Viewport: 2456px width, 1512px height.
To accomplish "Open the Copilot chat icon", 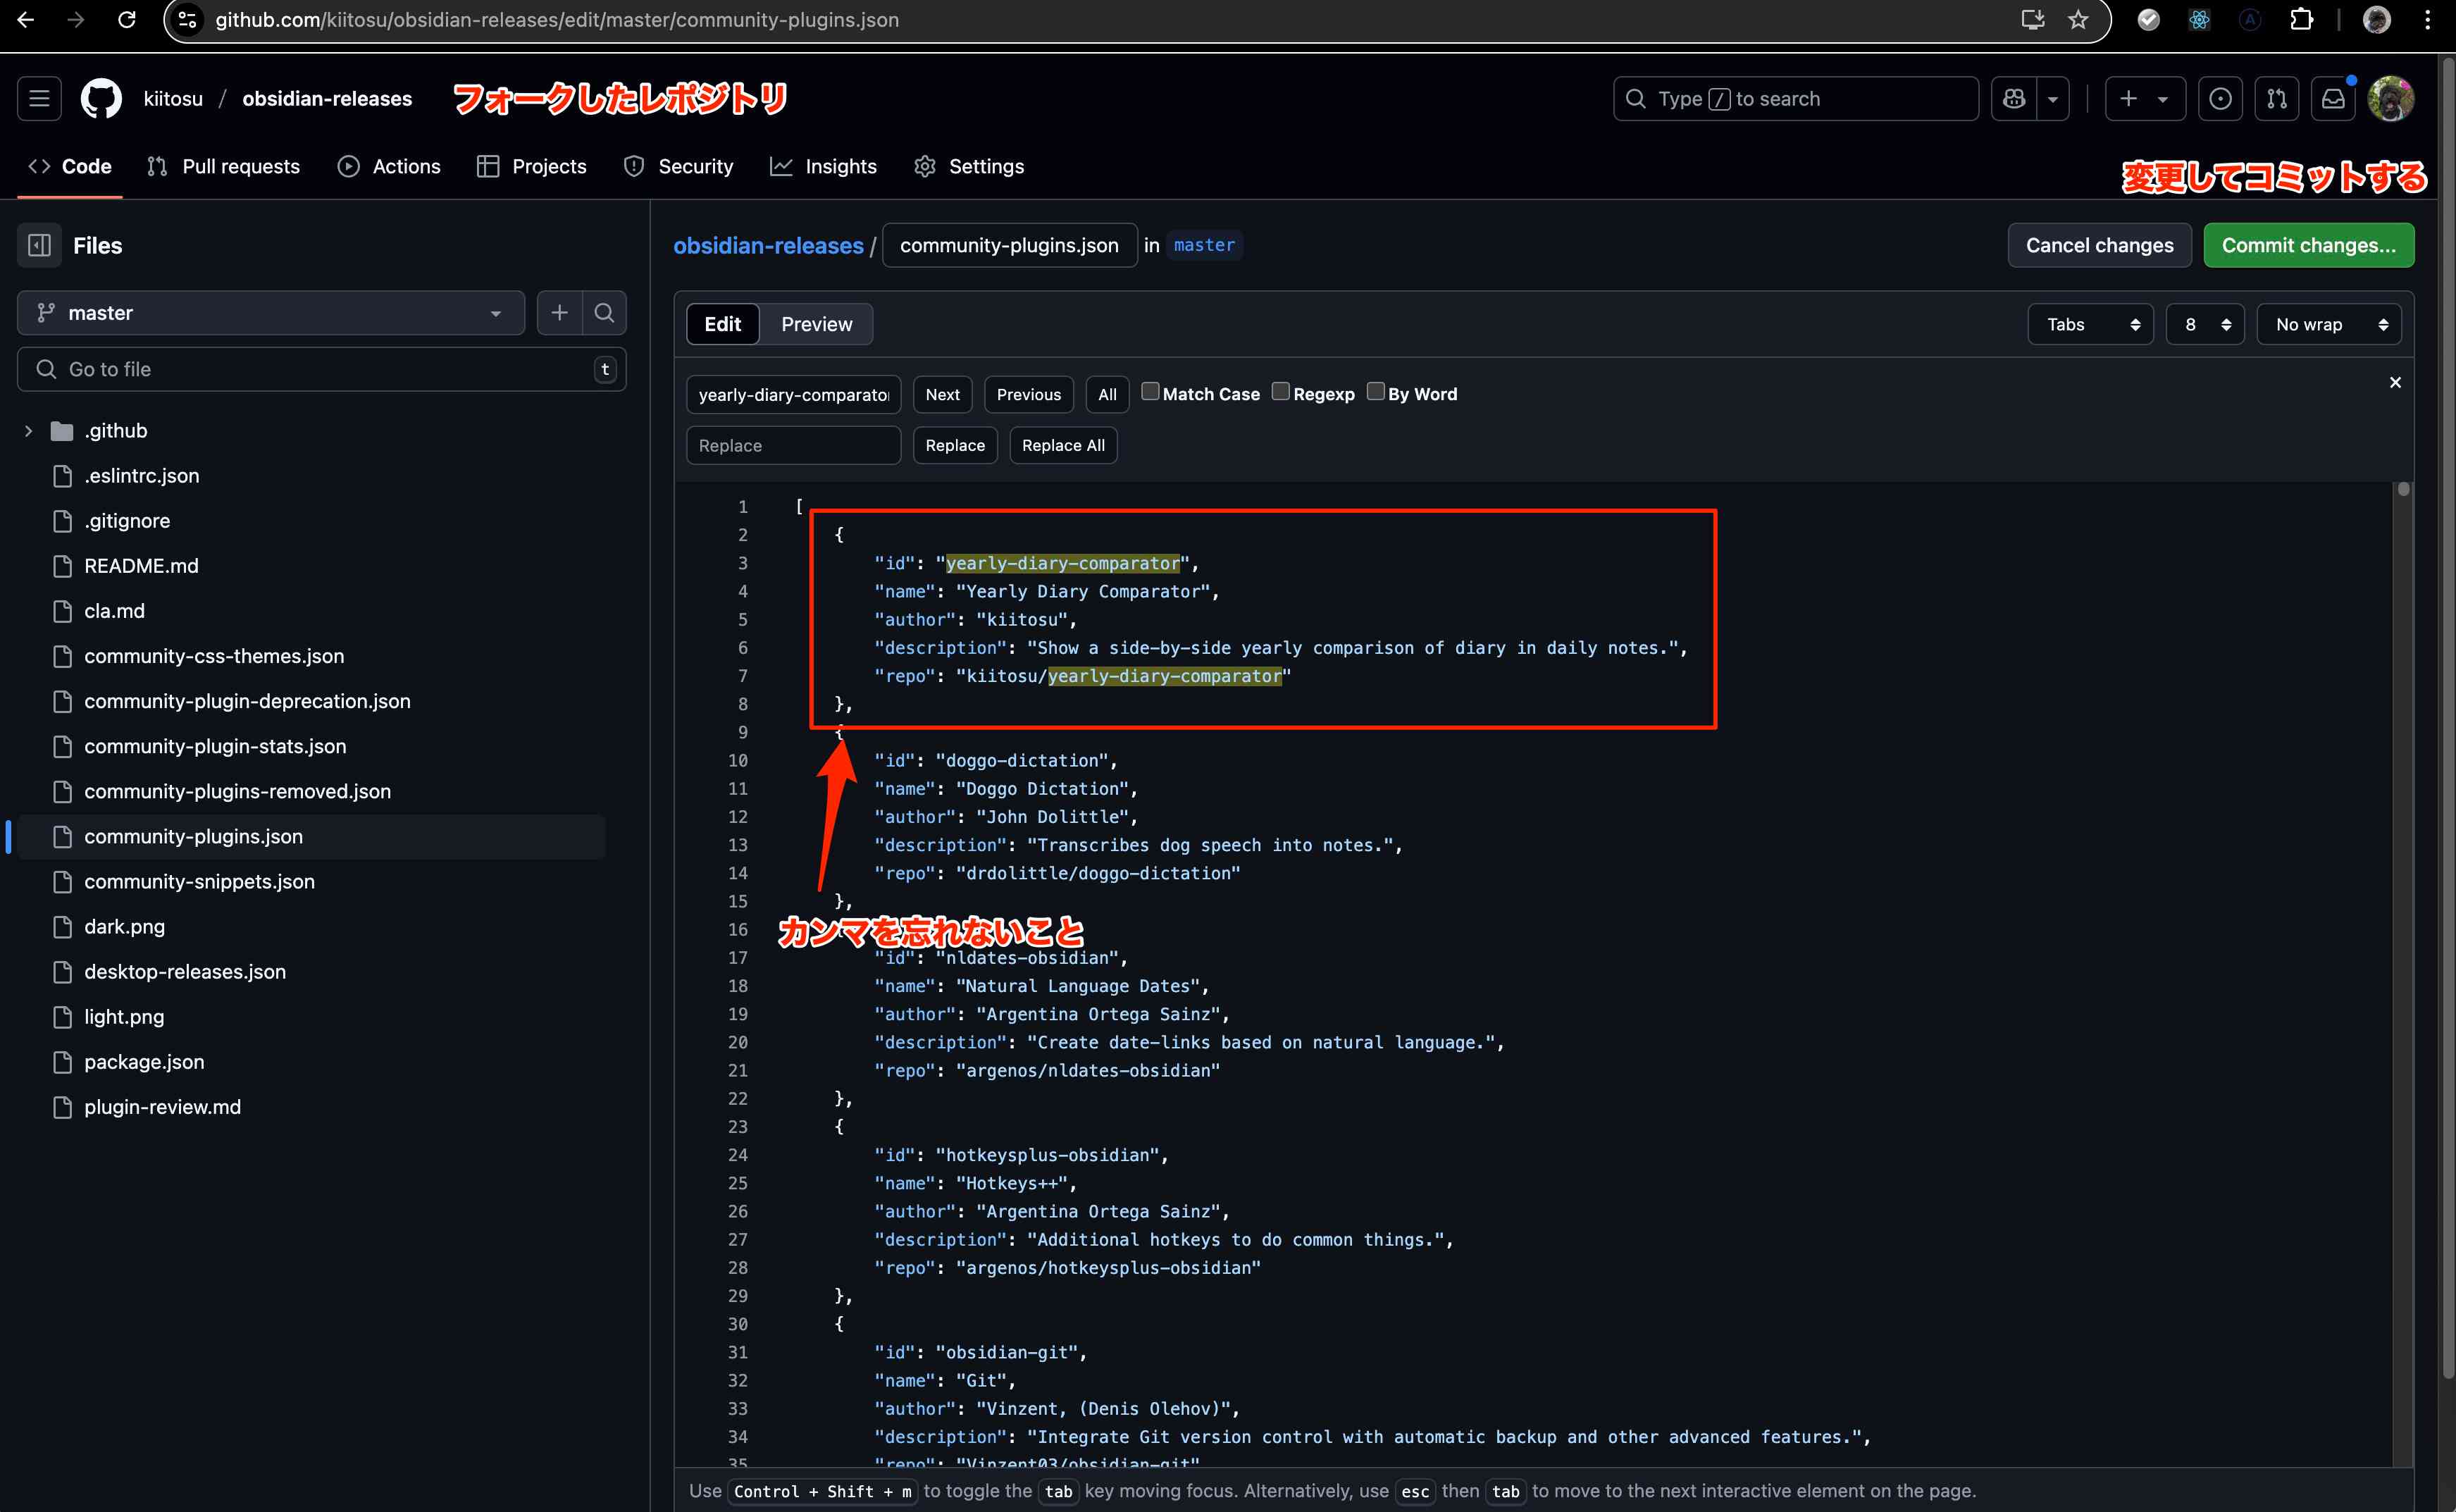I will click(2014, 99).
